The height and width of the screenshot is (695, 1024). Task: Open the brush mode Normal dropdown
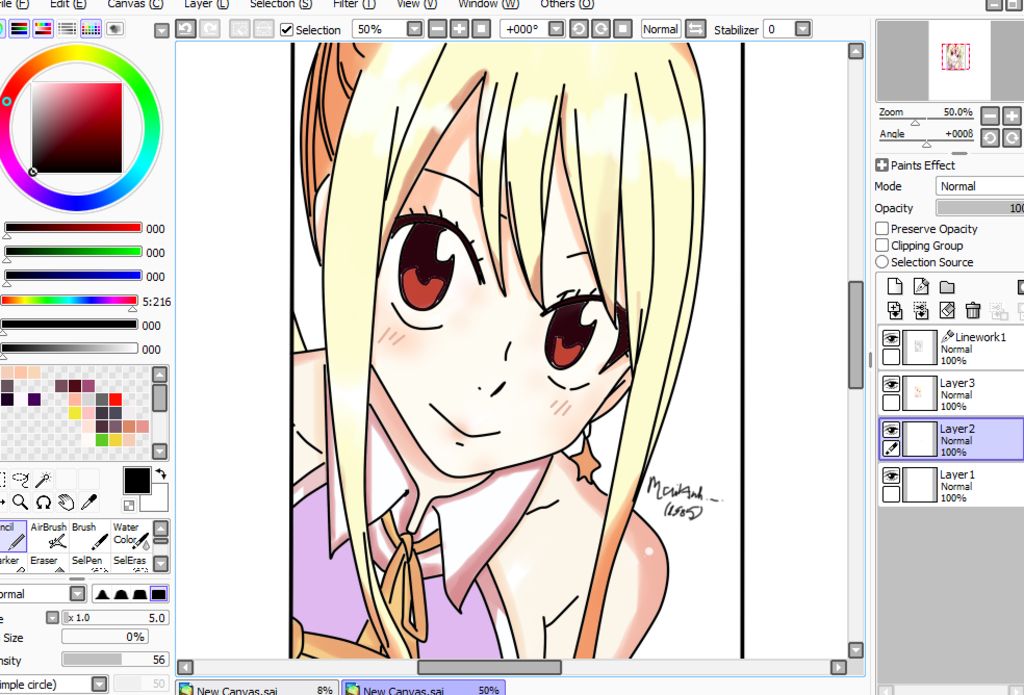click(x=78, y=594)
